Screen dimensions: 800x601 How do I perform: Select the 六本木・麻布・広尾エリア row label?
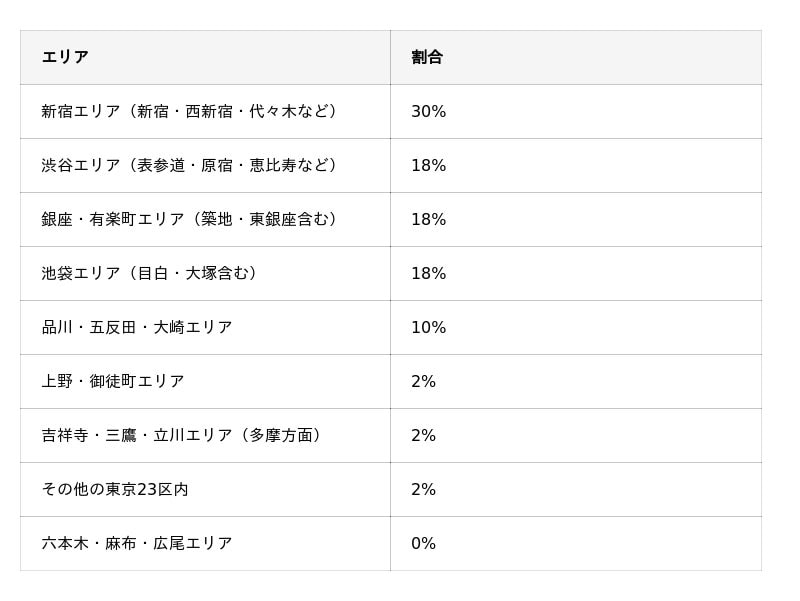click(x=137, y=544)
